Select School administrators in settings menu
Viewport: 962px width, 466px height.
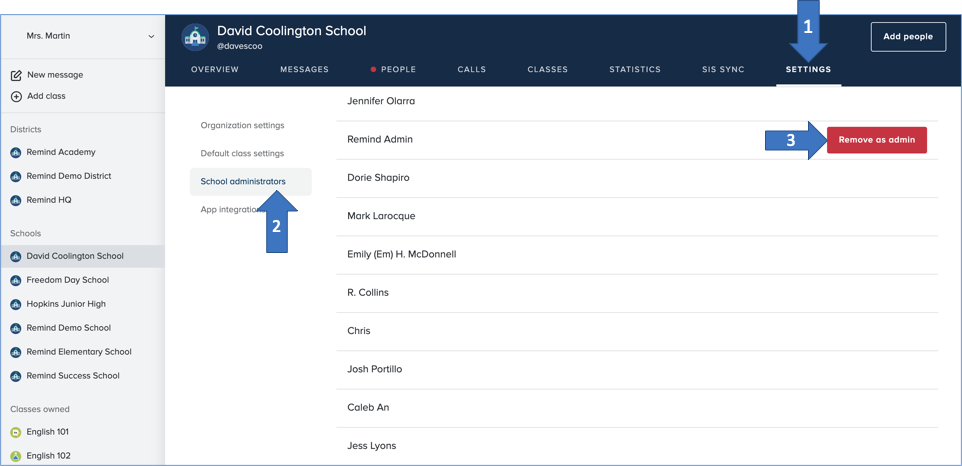point(243,182)
